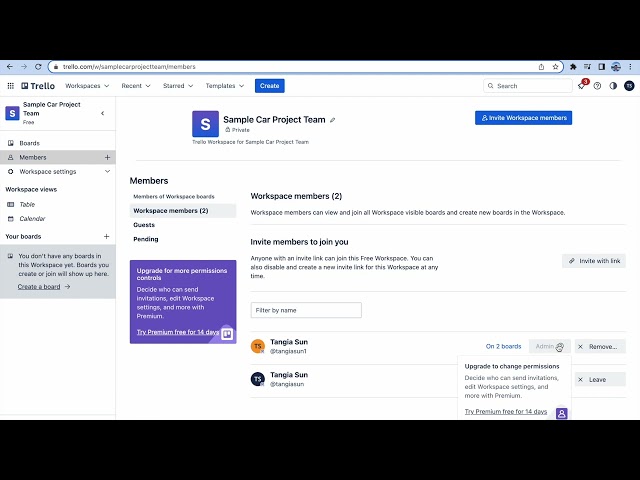The width and height of the screenshot is (640, 480).
Task: Open On 2 boards link
Action: click(503, 346)
